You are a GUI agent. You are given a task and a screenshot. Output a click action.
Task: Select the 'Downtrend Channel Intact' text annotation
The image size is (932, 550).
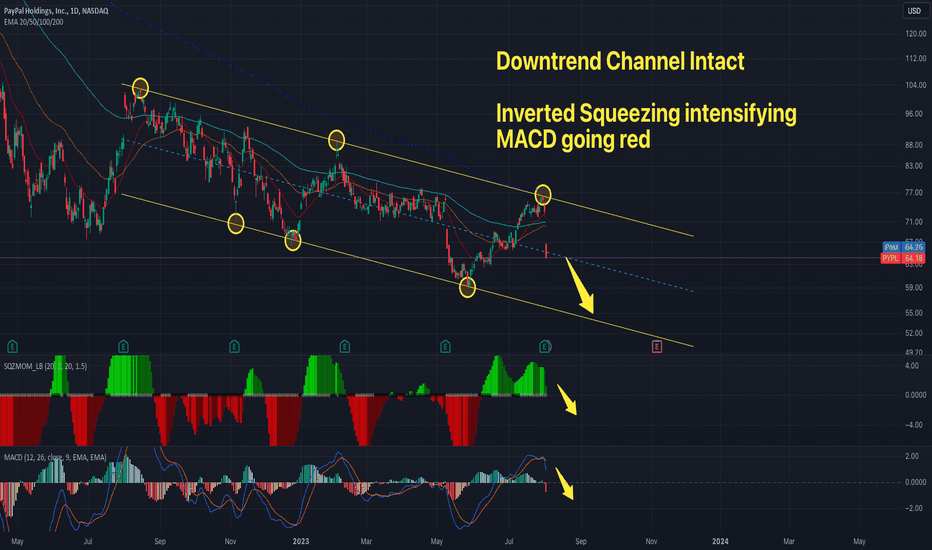tap(620, 61)
